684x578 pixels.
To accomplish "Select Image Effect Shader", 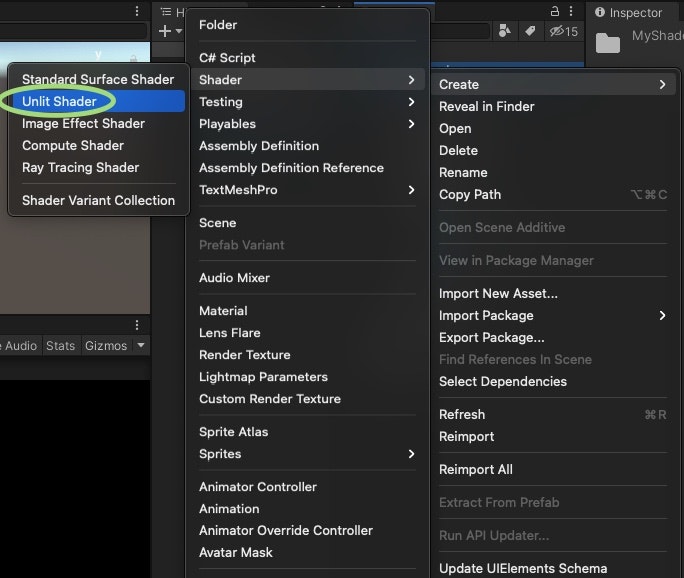I will point(98,123).
